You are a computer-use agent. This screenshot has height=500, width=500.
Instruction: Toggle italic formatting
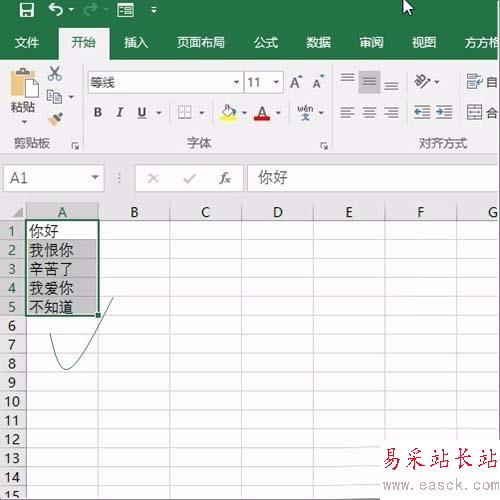click(120, 112)
